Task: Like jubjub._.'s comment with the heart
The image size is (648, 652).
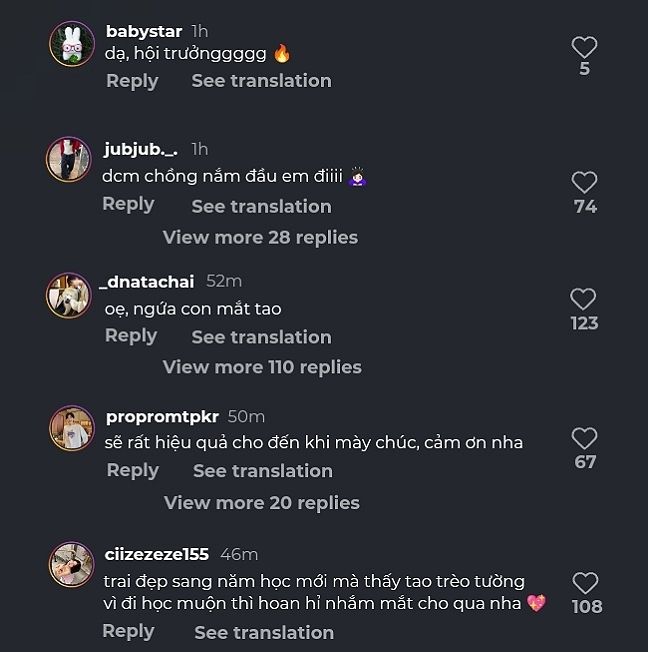Action: [584, 182]
